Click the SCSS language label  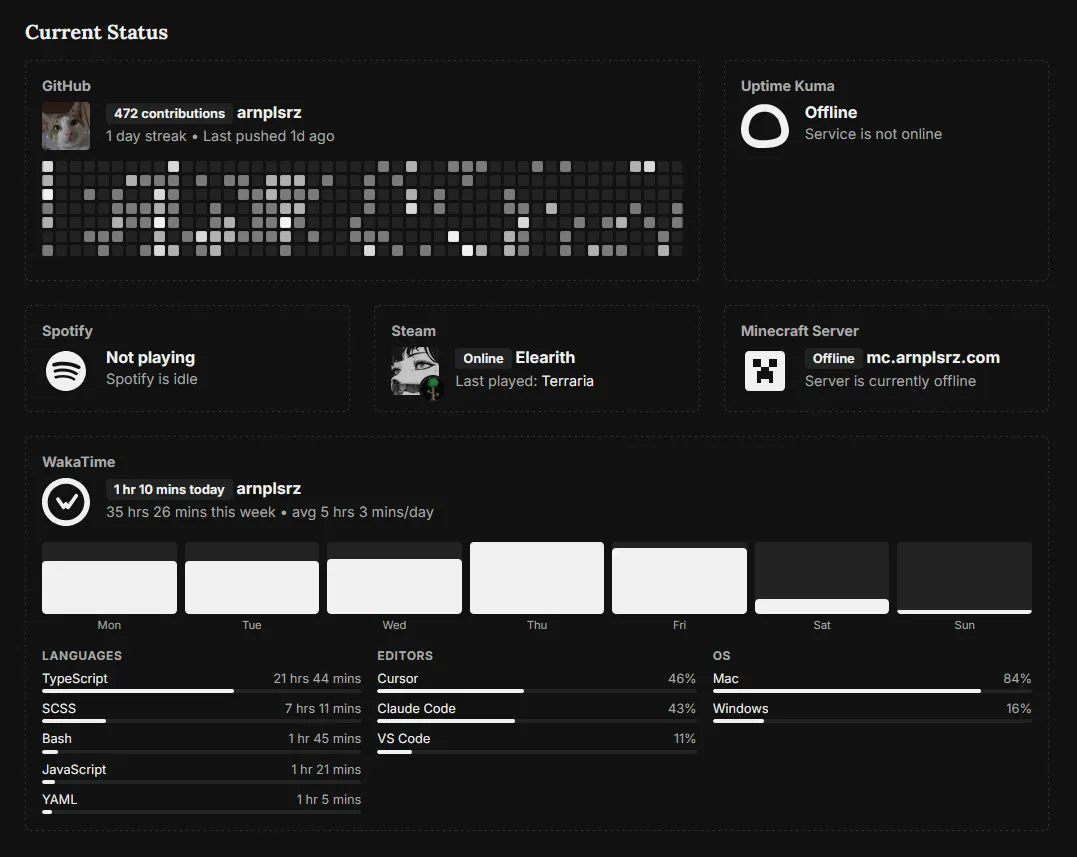pos(59,709)
